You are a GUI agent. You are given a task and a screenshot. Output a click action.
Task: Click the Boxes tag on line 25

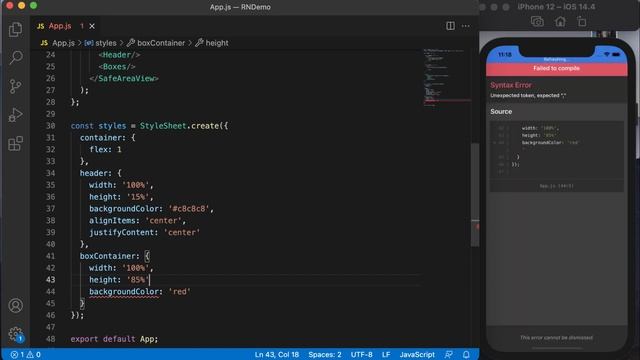(x=116, y=67)
